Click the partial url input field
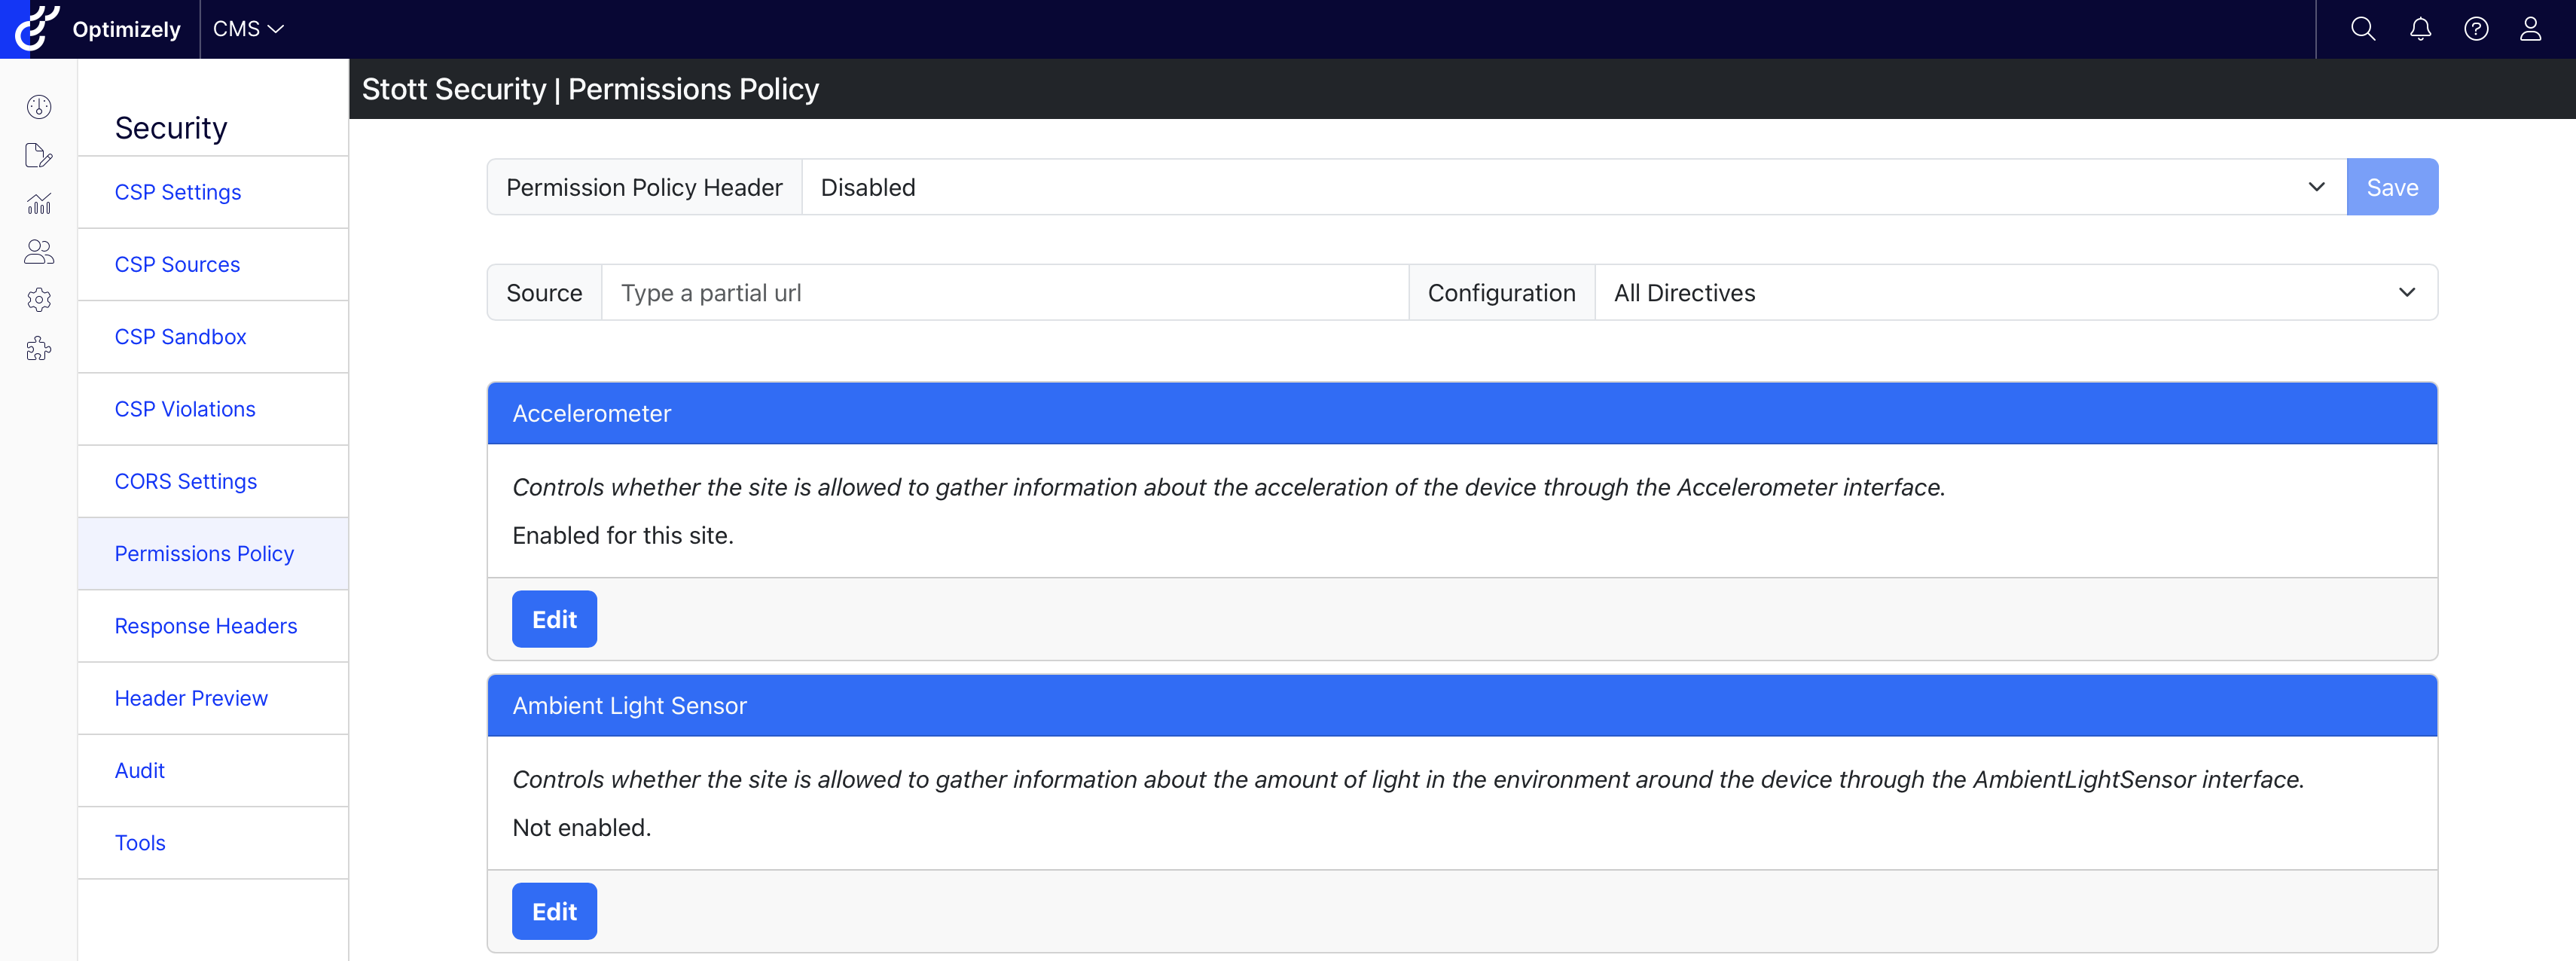 (1004, 292)
